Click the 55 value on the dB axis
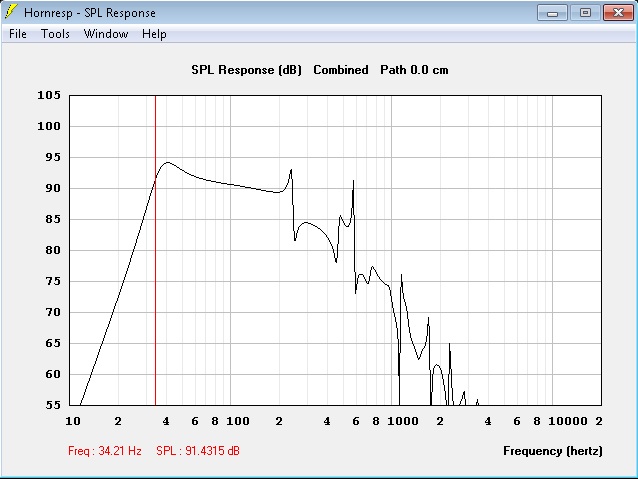 pos(53,405)
